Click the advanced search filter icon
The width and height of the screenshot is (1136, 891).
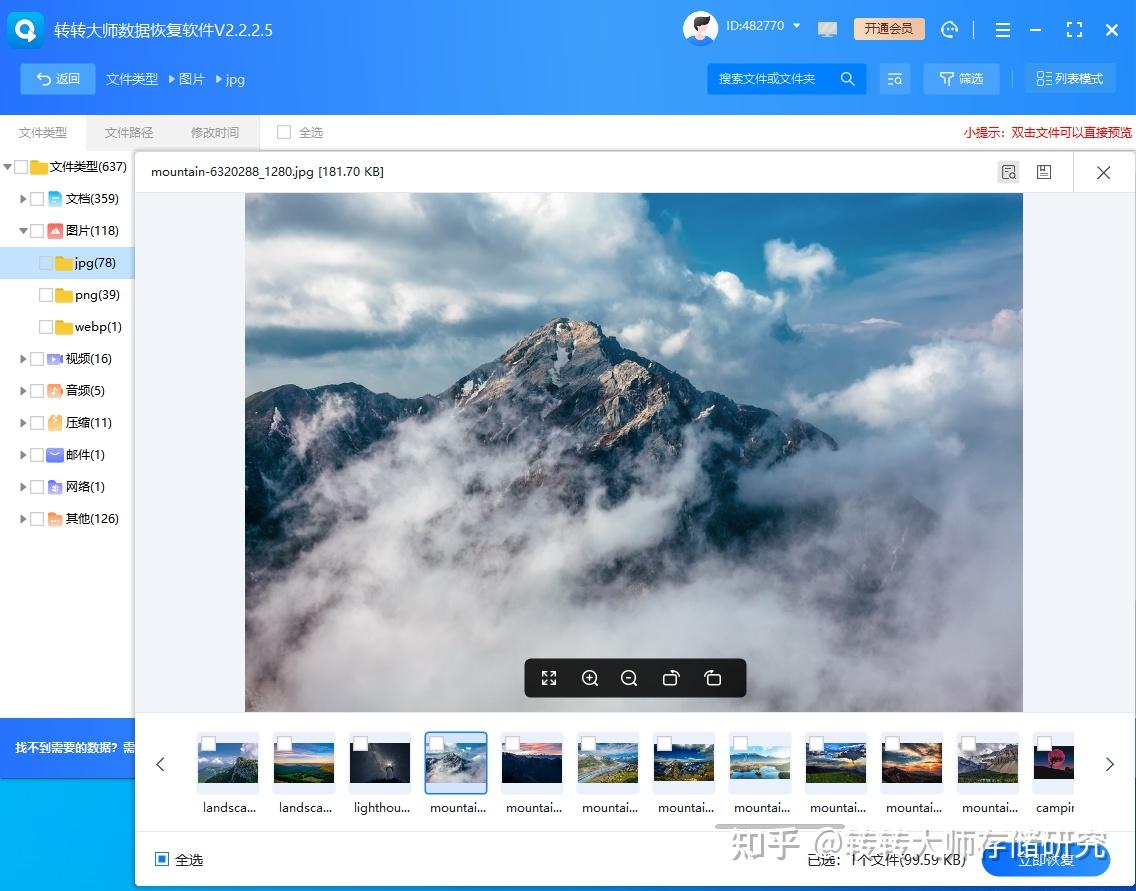click(894, 79)
